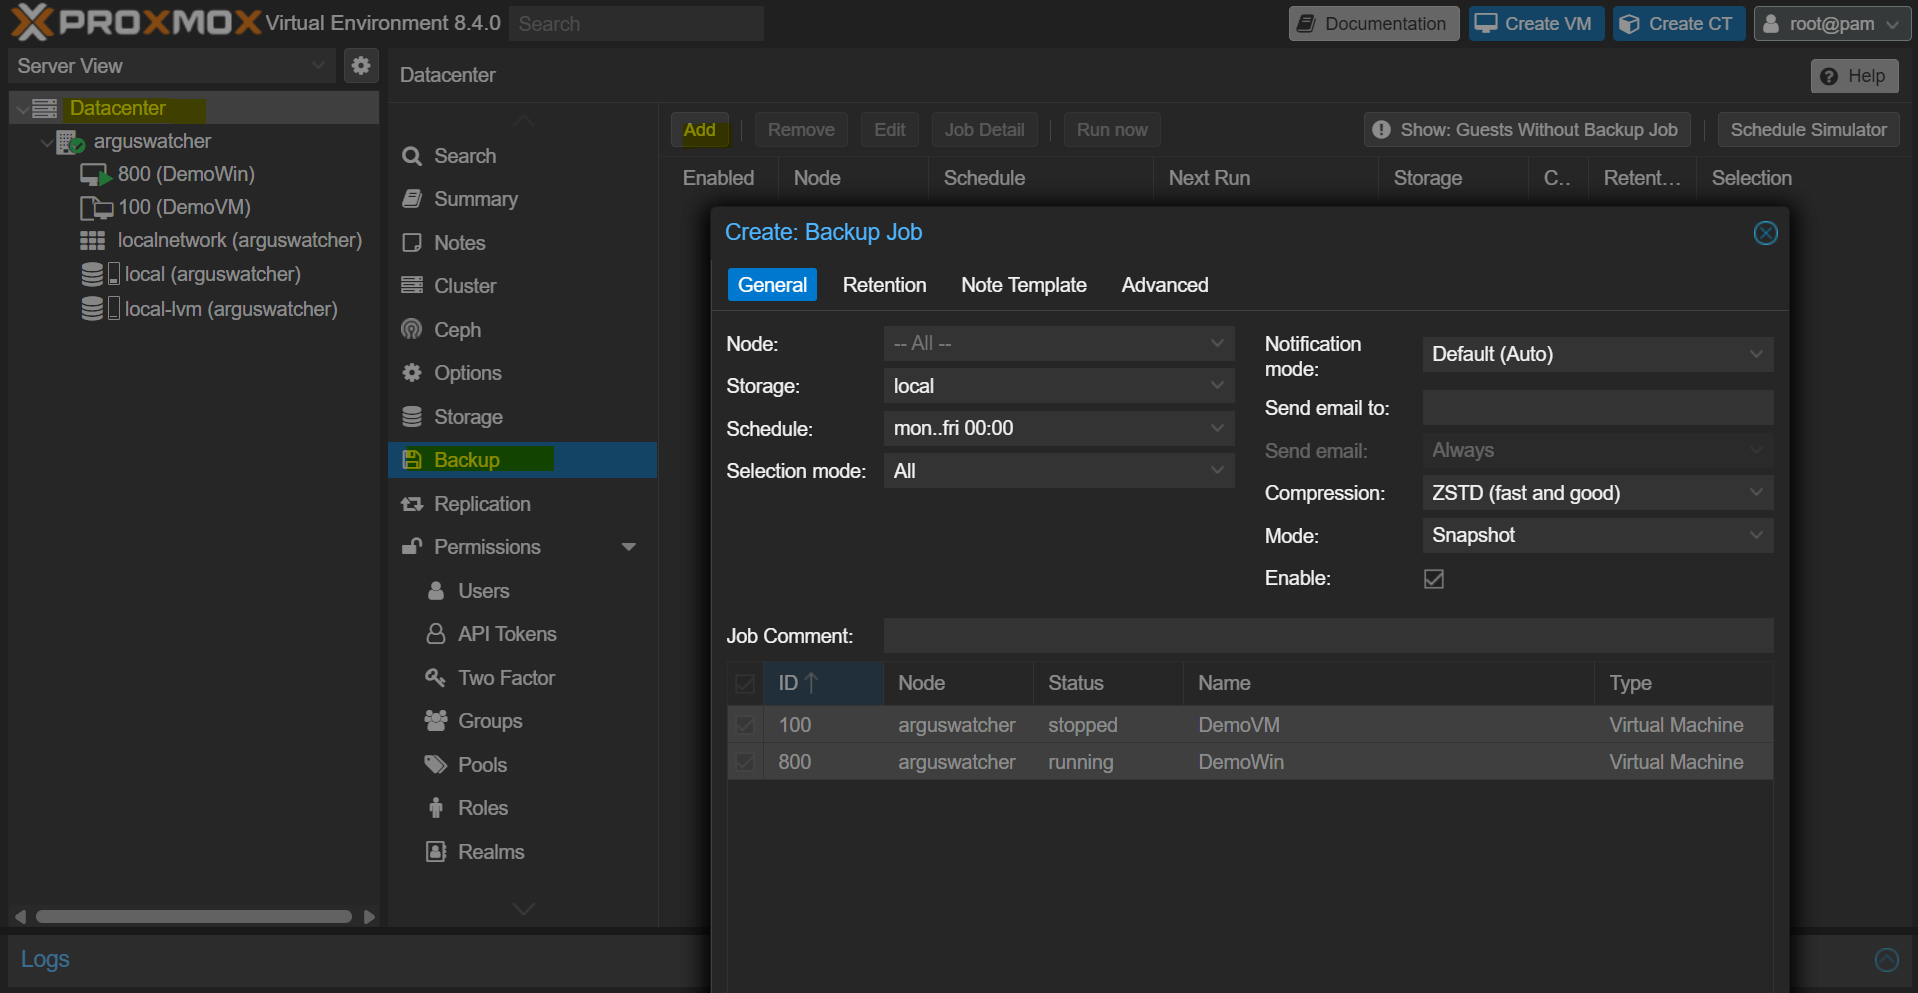Click the localnetwork grid icon
Image resolution: width=1918 pixels, height=993 pixels.
pyautogui.click(x=92, y=241)
